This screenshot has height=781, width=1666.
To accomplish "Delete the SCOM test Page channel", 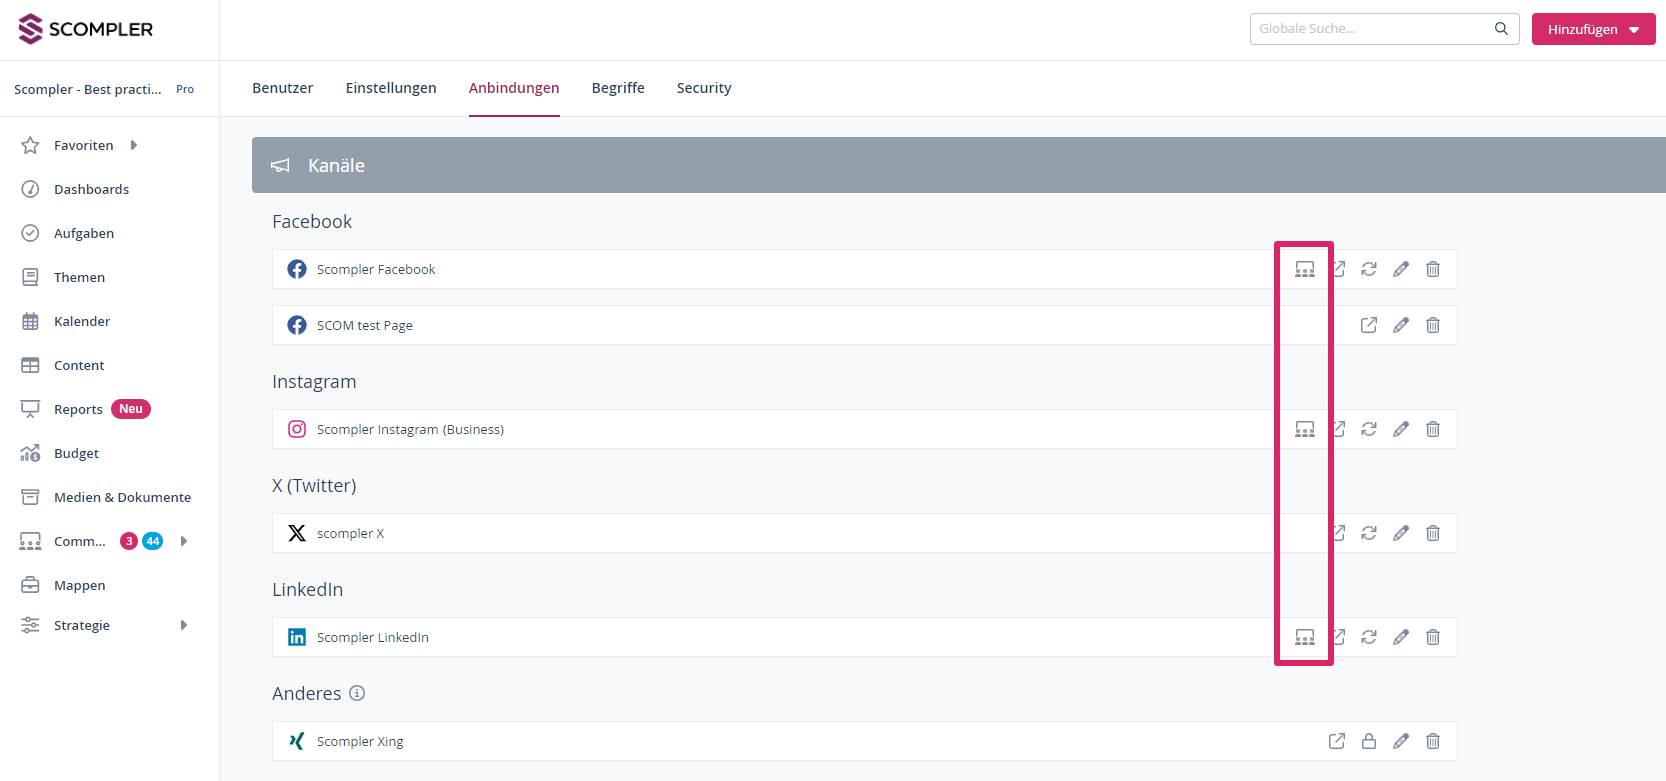I will click(x=1432, y=325).
